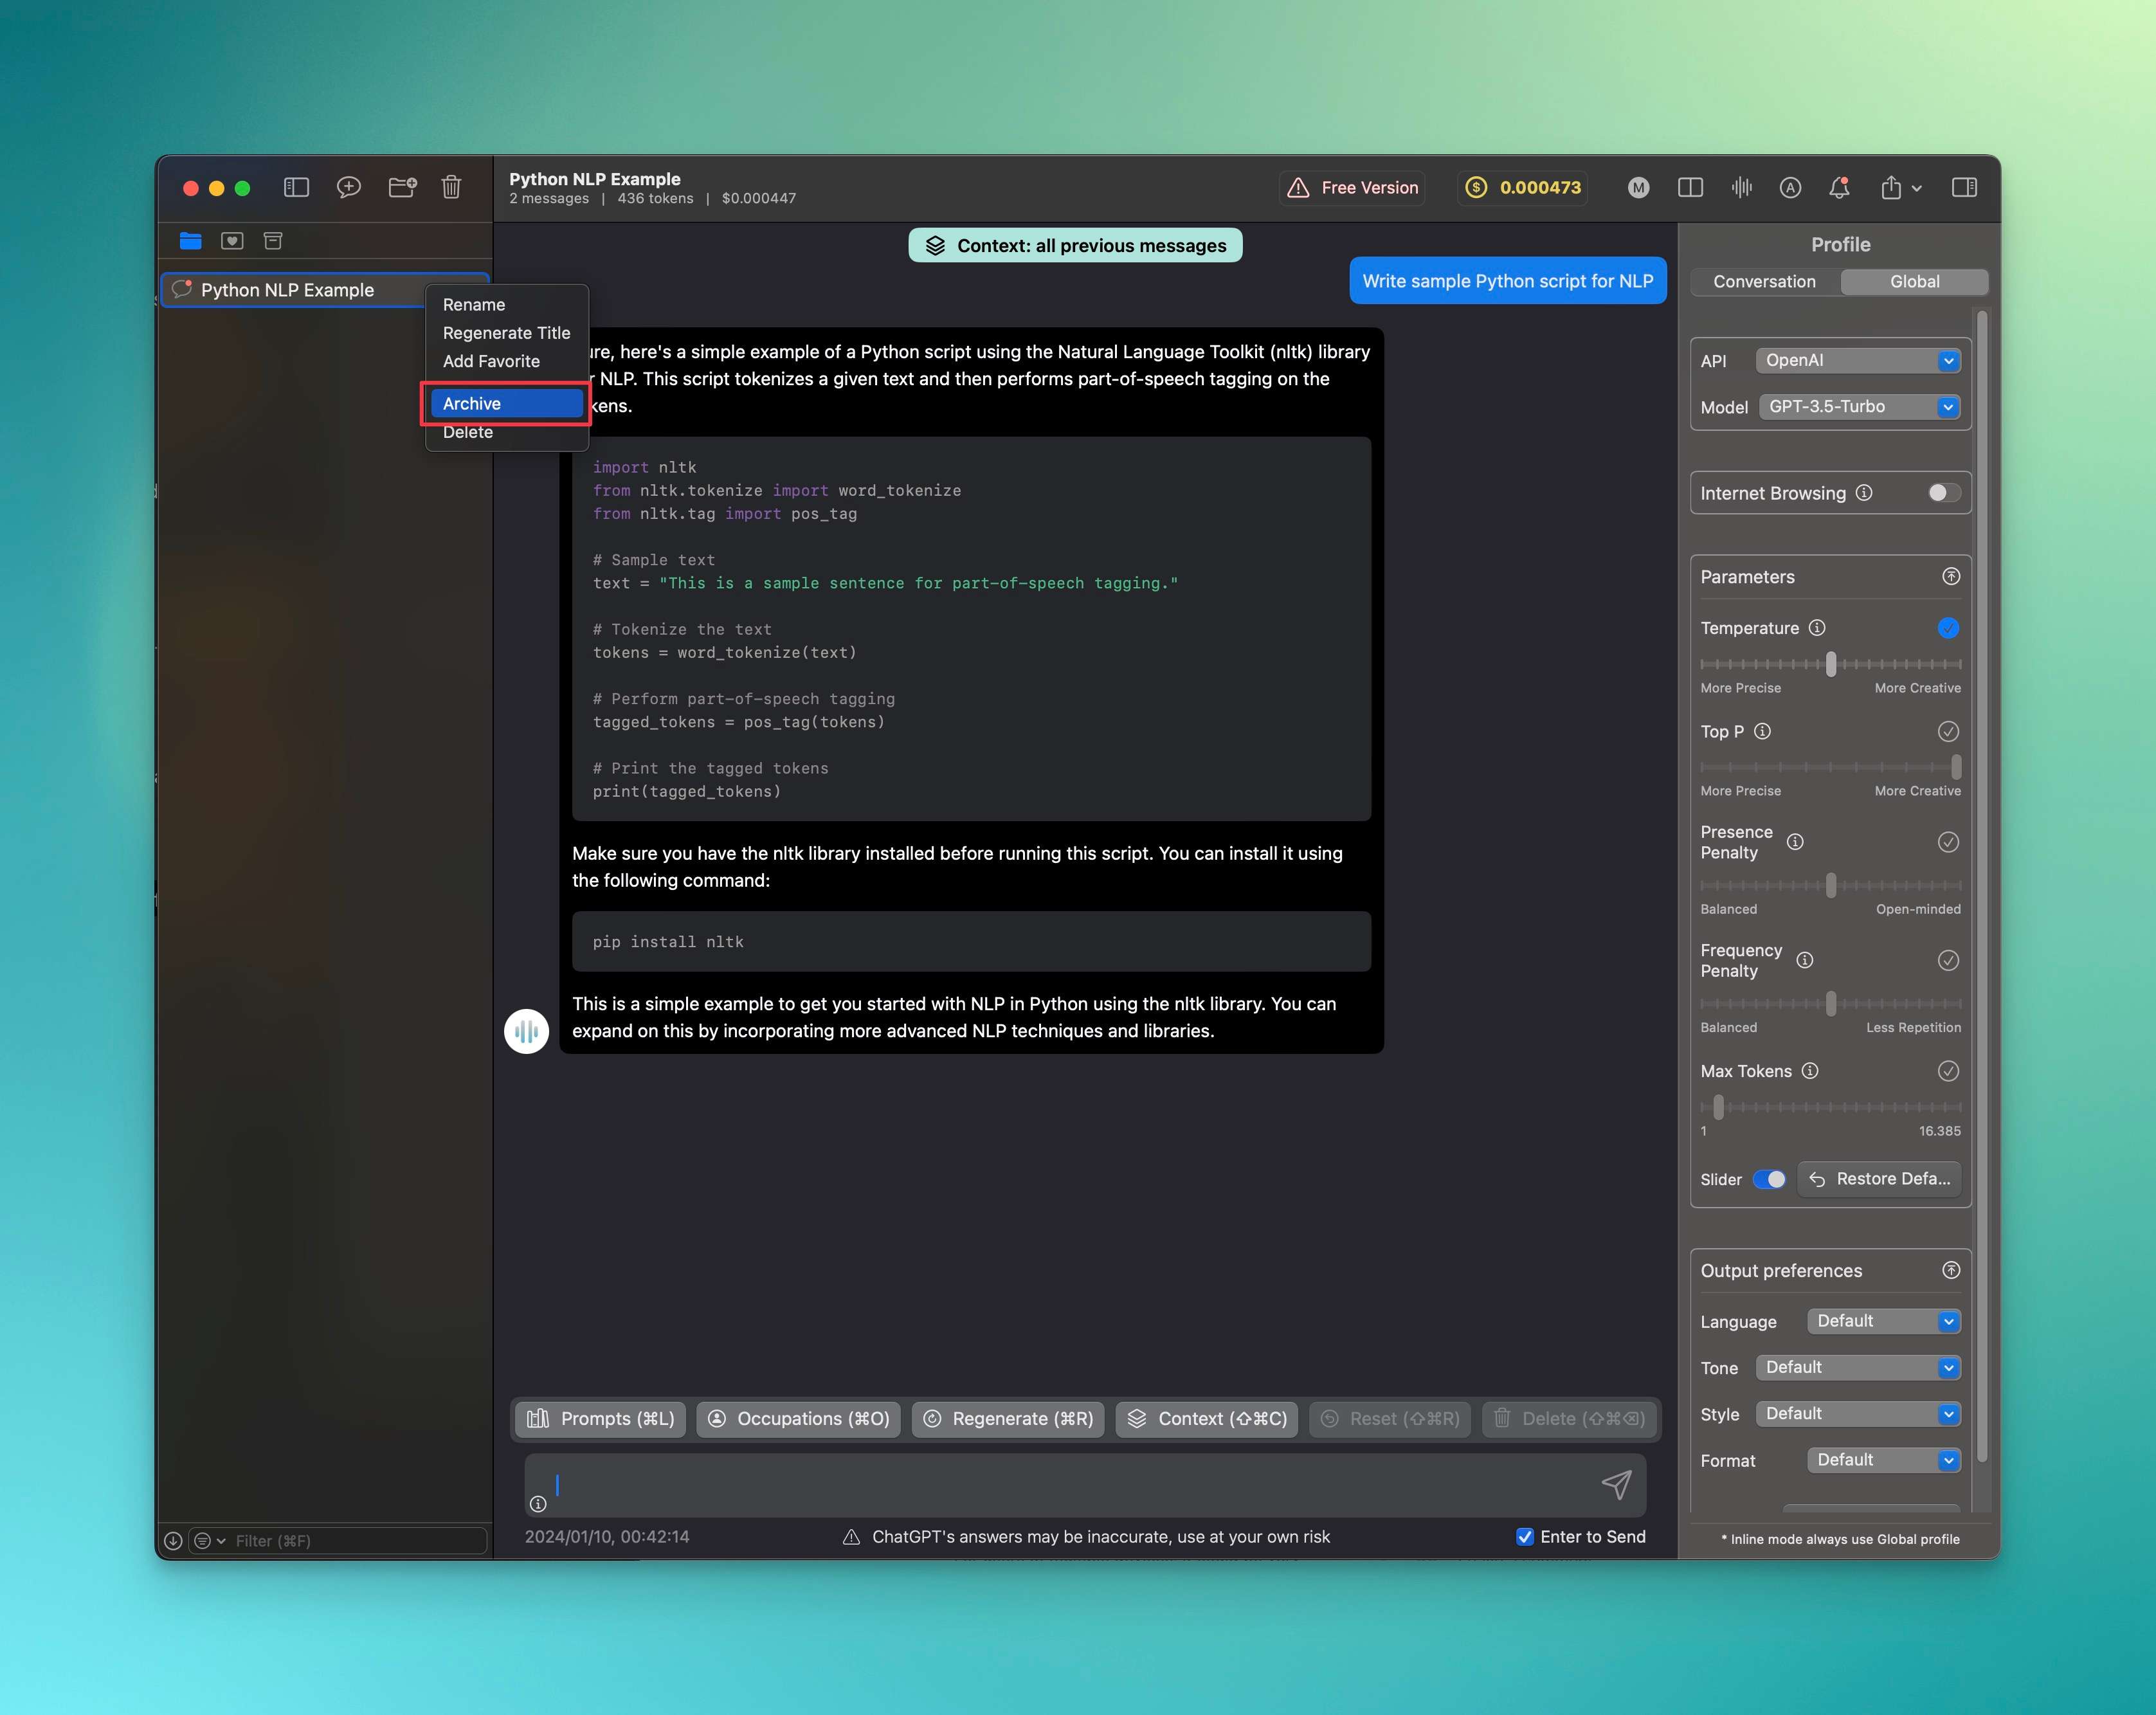The image size is (2156, 1715).
Task: Collapse the Parameters section
Action: (1951, 577)
